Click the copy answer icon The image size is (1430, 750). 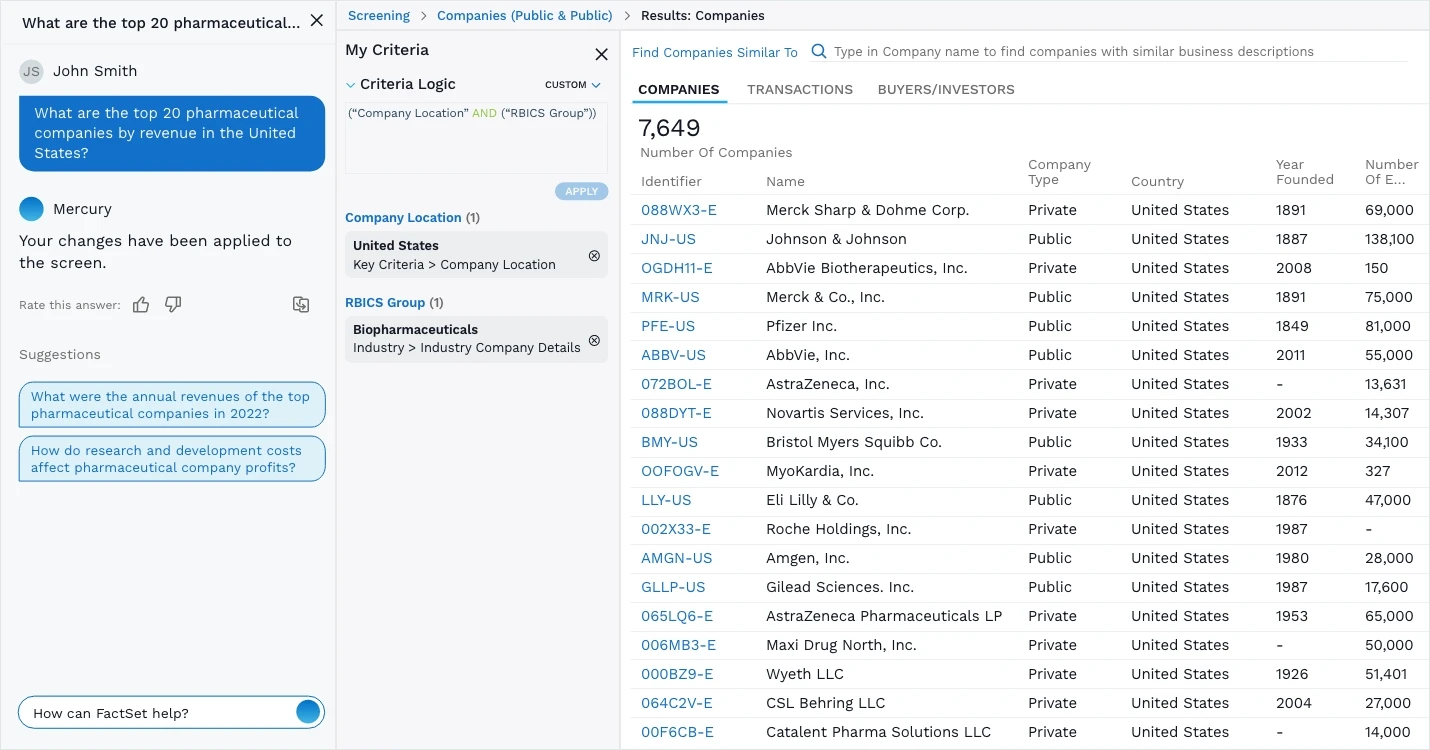[300, 304]
